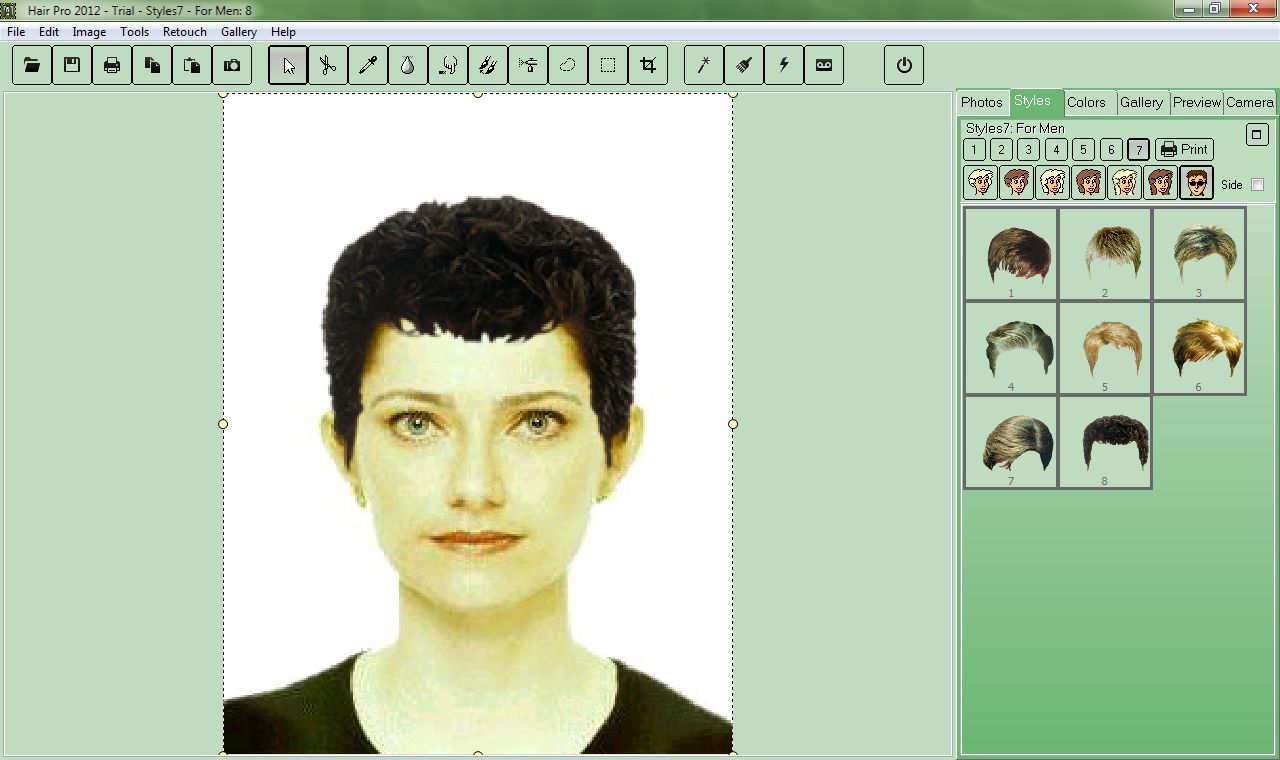Screen dimensions: 1280x760
Task: Choose the short blonde woman face category
Action: pos(981,183)
